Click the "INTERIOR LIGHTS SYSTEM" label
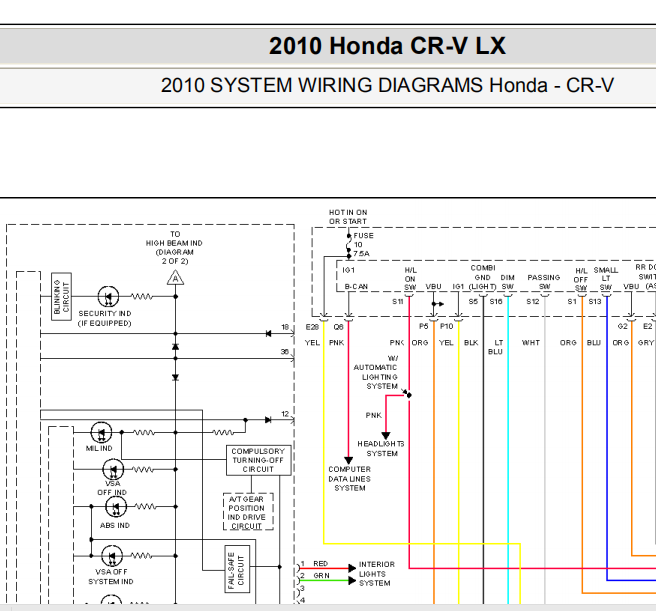Viewport: 656px width, 611px height. tap(376, 574)
